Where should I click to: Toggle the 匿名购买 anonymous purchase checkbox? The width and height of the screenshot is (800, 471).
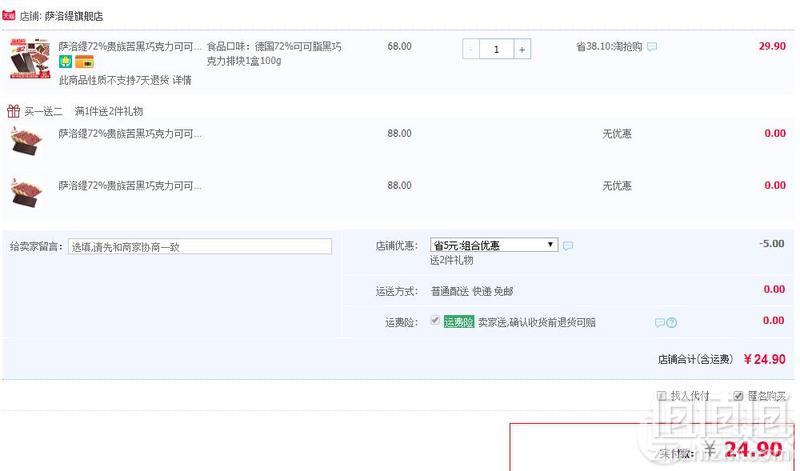738,396
